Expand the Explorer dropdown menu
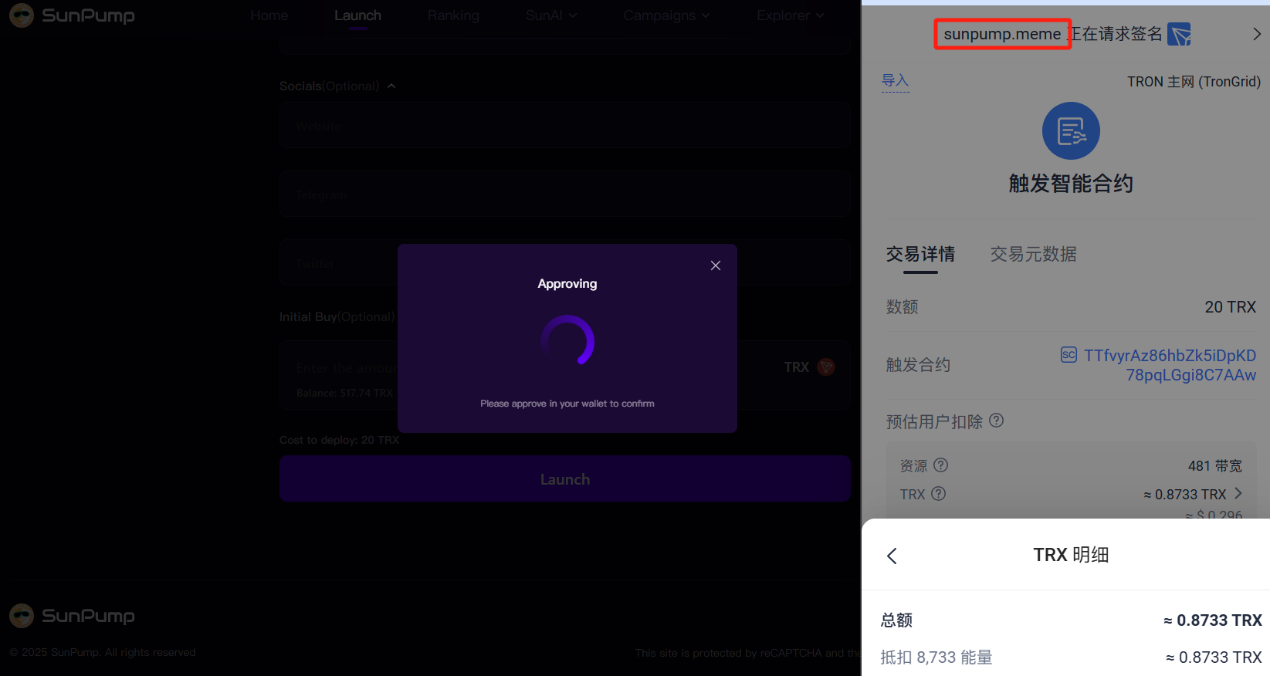This screenshot has width=1270, height=676. click(x=790, y=15)
